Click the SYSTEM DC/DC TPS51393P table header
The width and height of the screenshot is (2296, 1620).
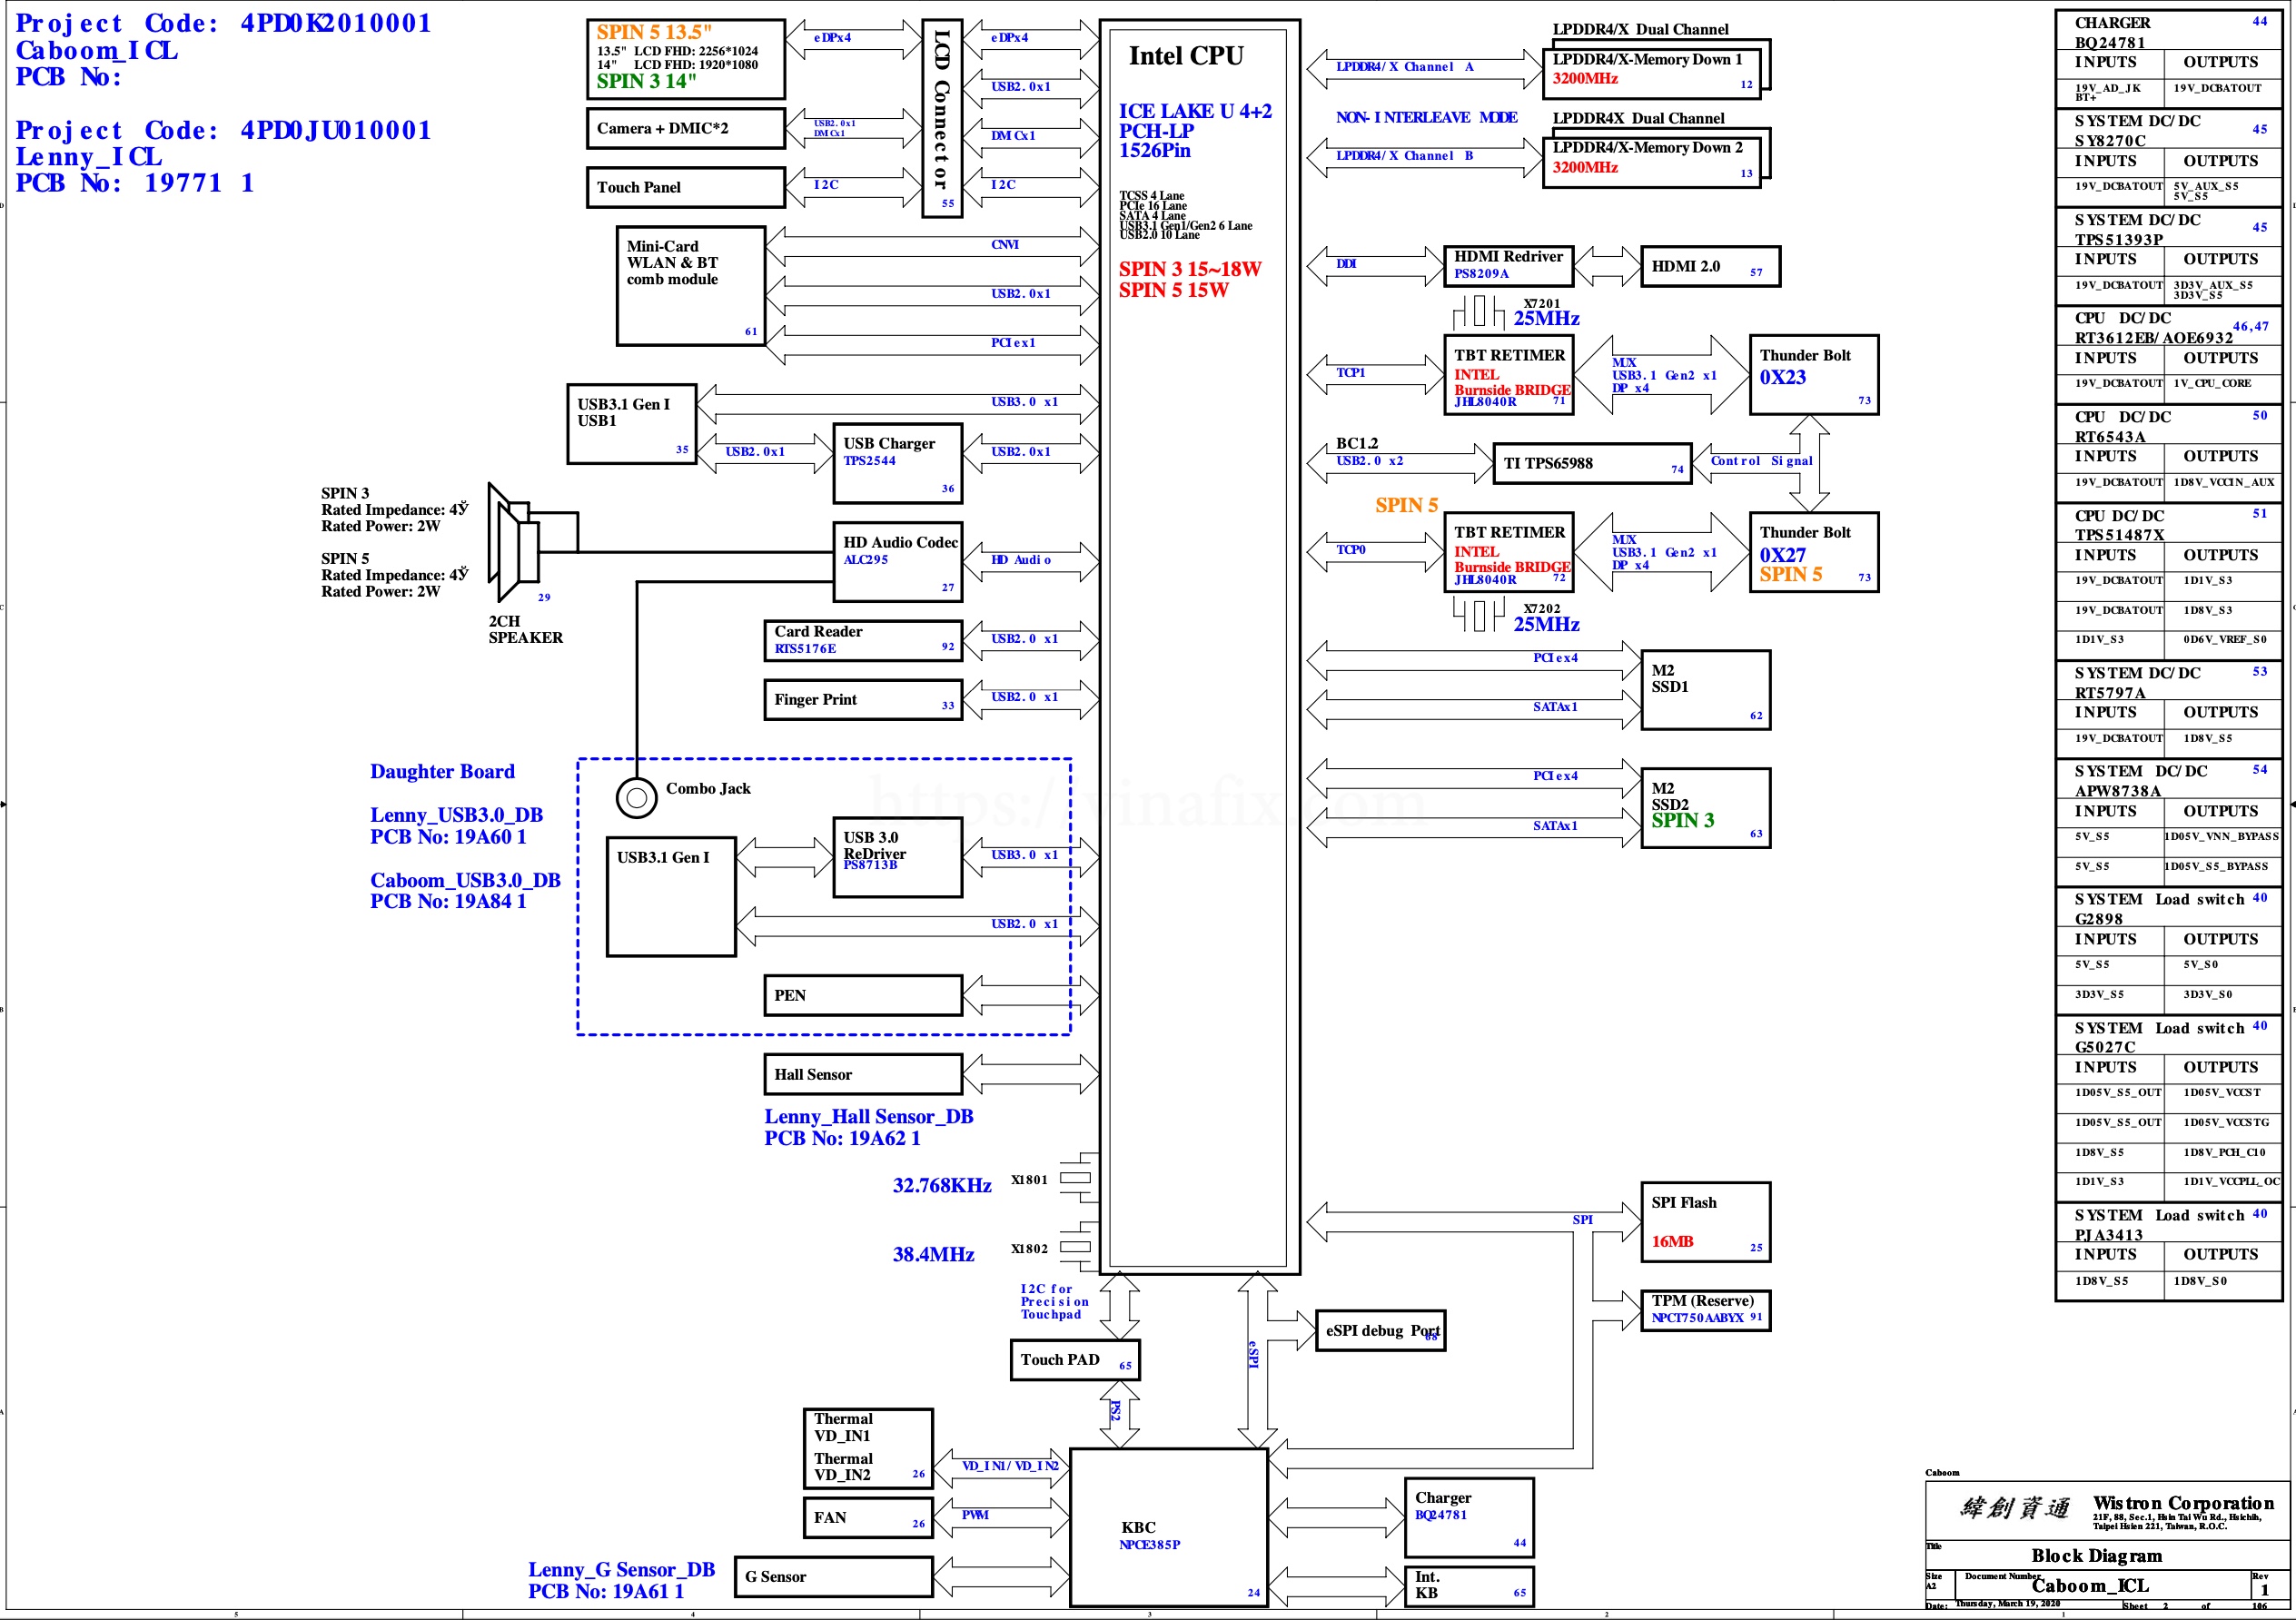click(x=2168, y=228)
